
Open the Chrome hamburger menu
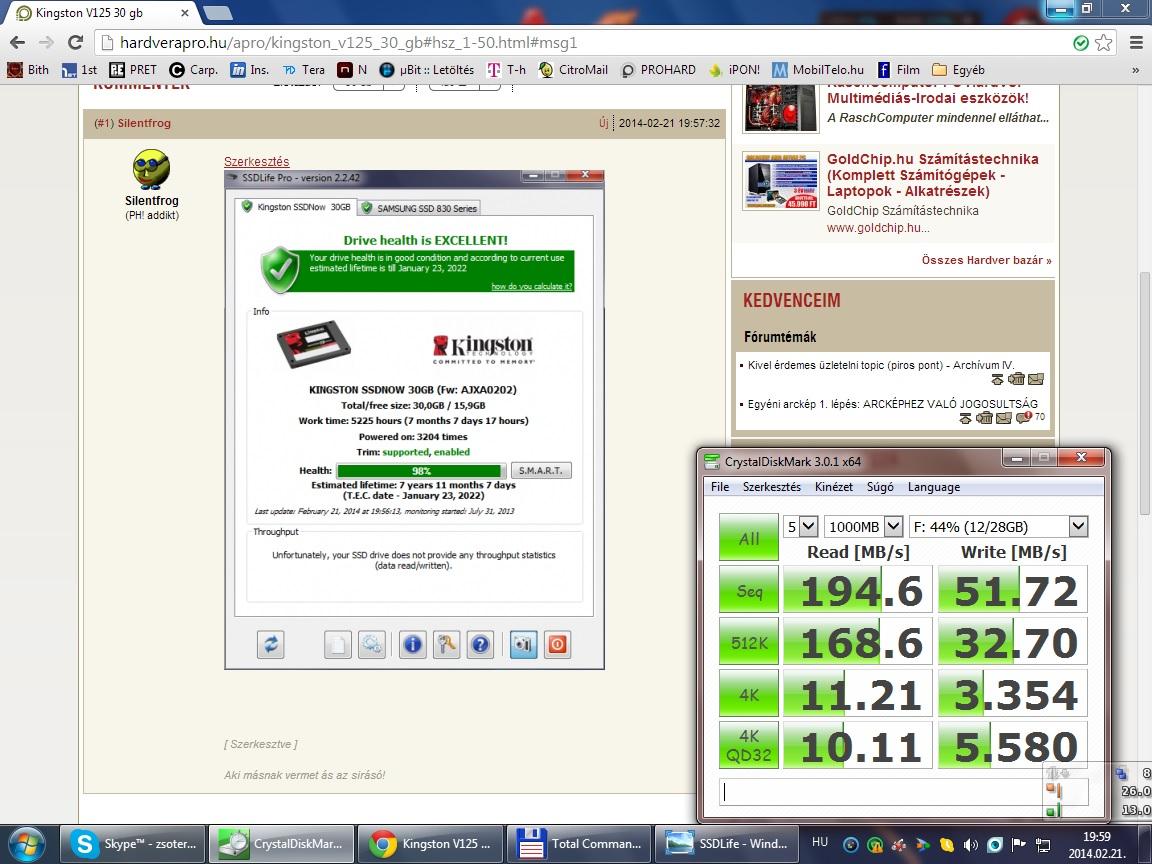(x=1136, y=43)
